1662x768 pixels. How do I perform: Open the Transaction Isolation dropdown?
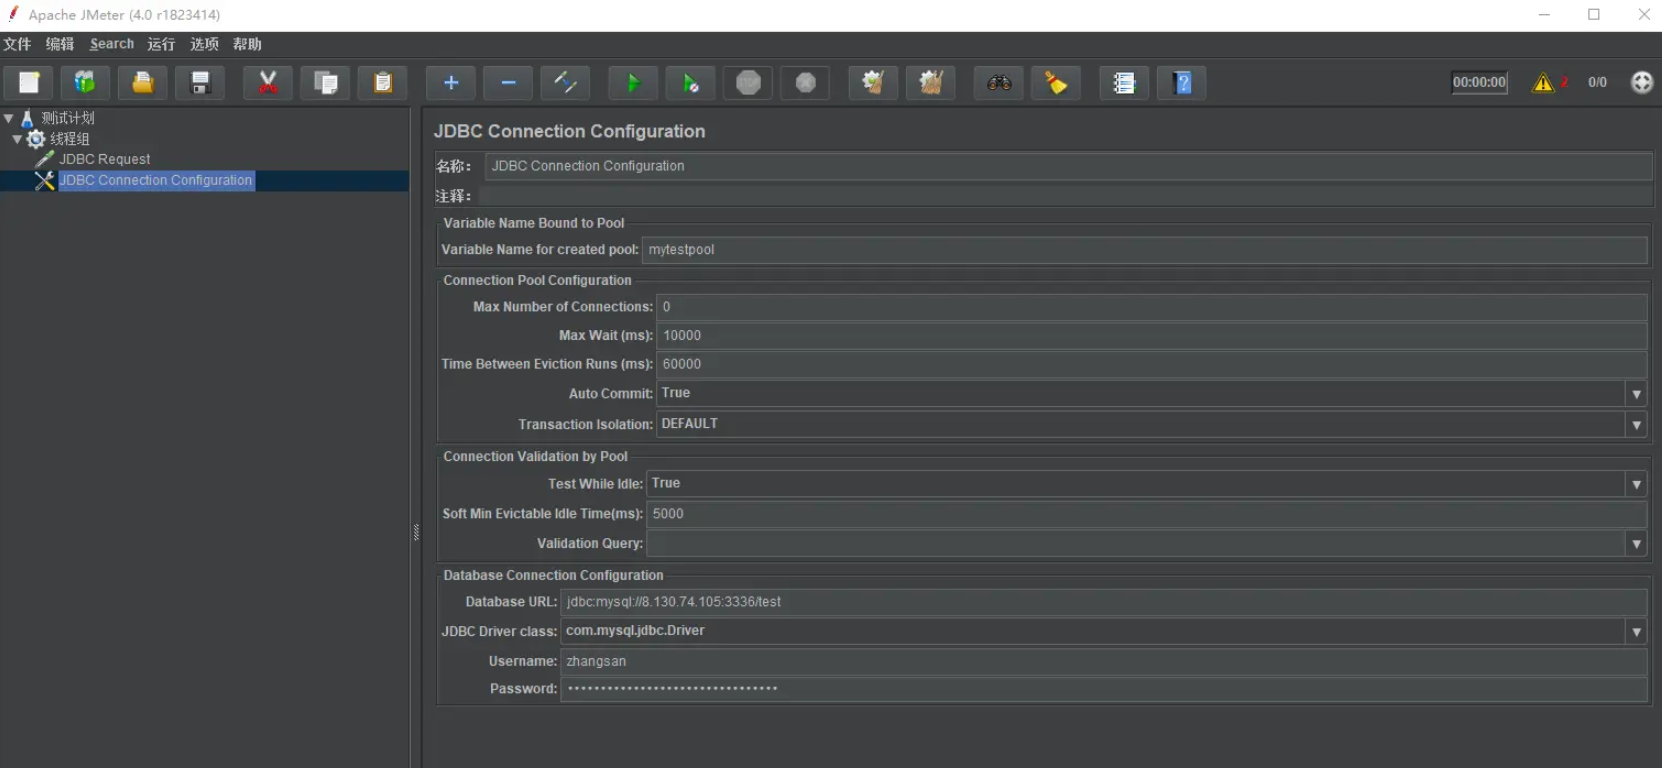click(1636, 425)
